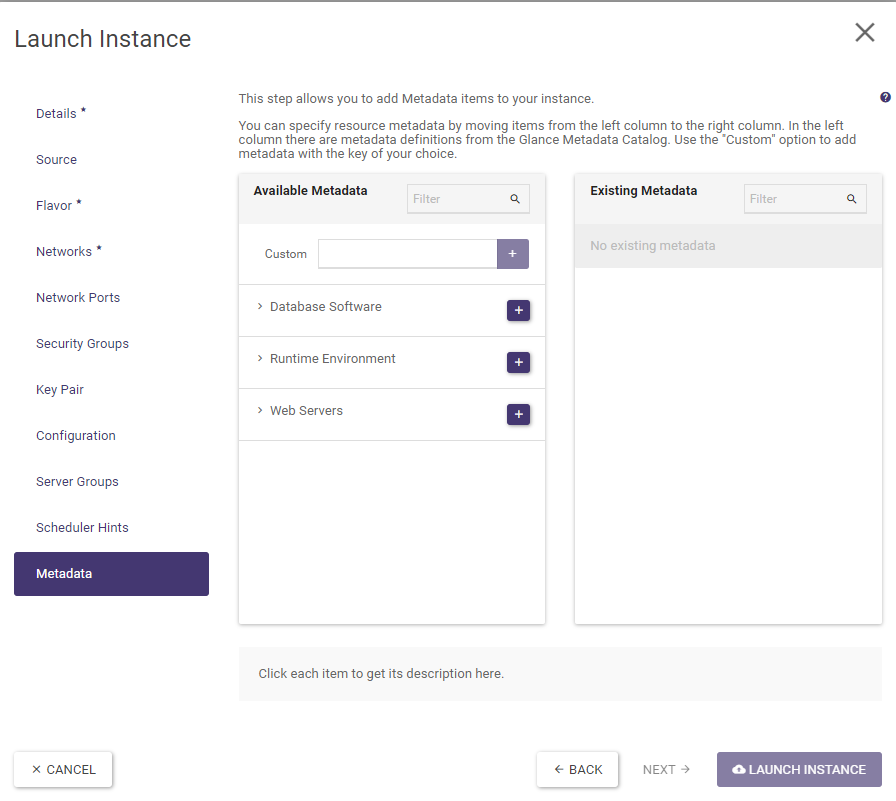Viewport: 896px width, 801px height.
Task: Close the Launch Instance dialog
Action: tap(864, 33)
